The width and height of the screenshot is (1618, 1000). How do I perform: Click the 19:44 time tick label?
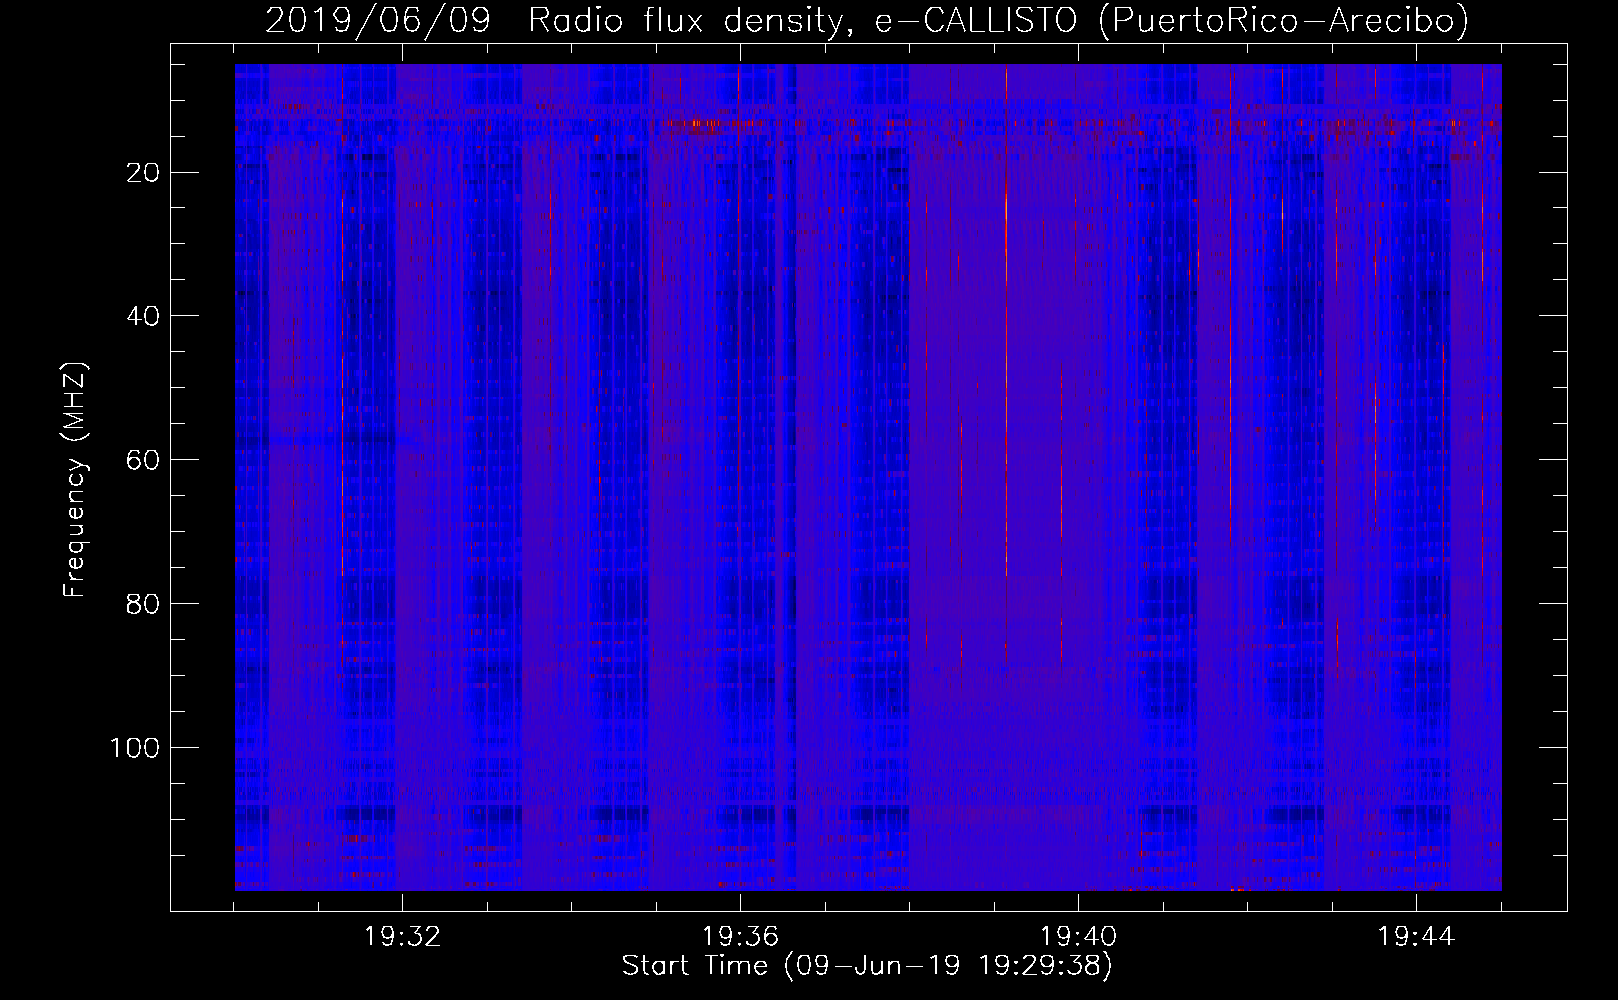coord(1416,937)
